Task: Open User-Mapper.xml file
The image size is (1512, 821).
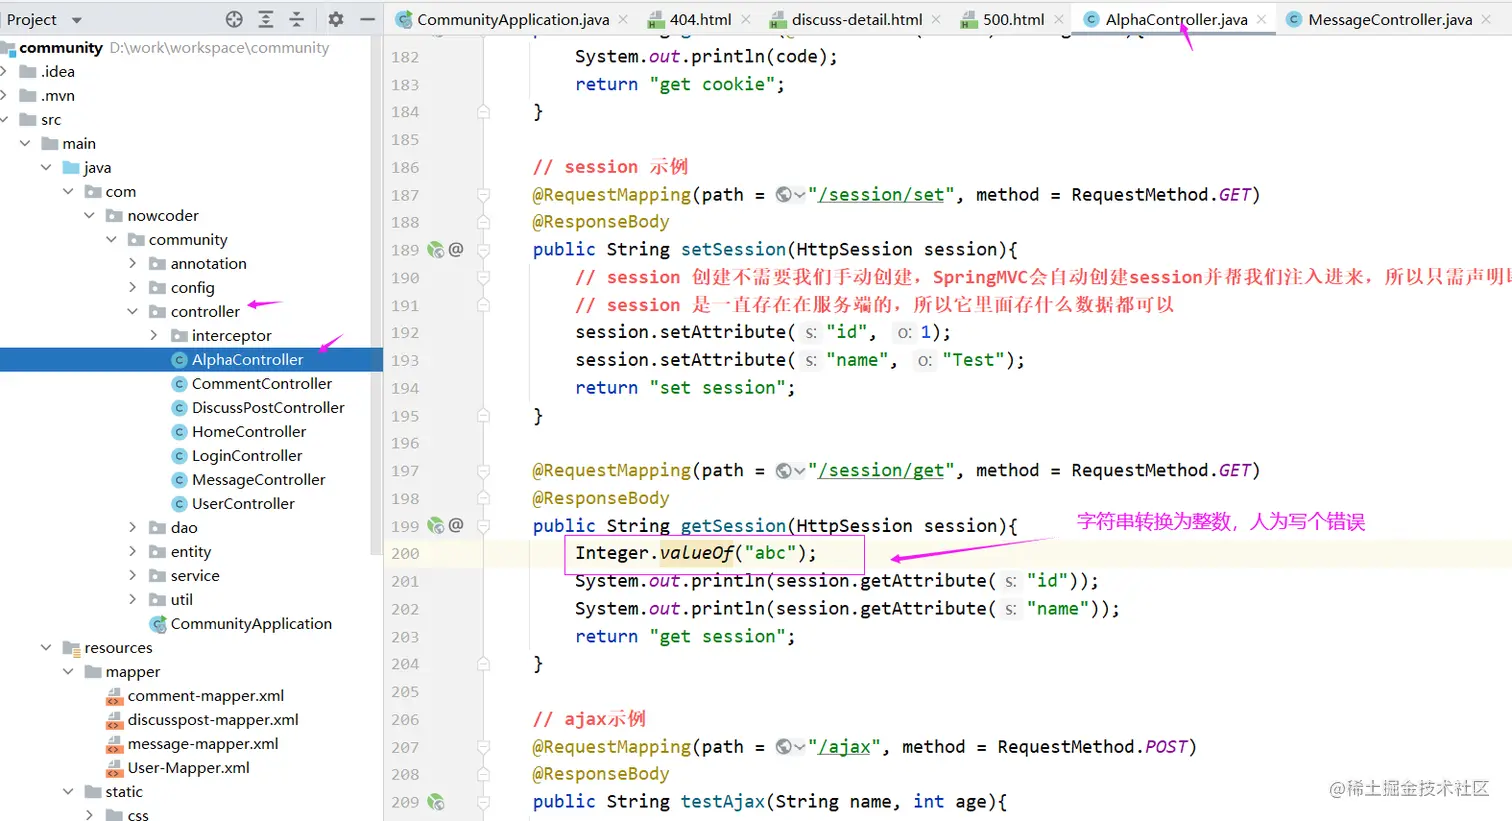Action: (x=191, y=767)
